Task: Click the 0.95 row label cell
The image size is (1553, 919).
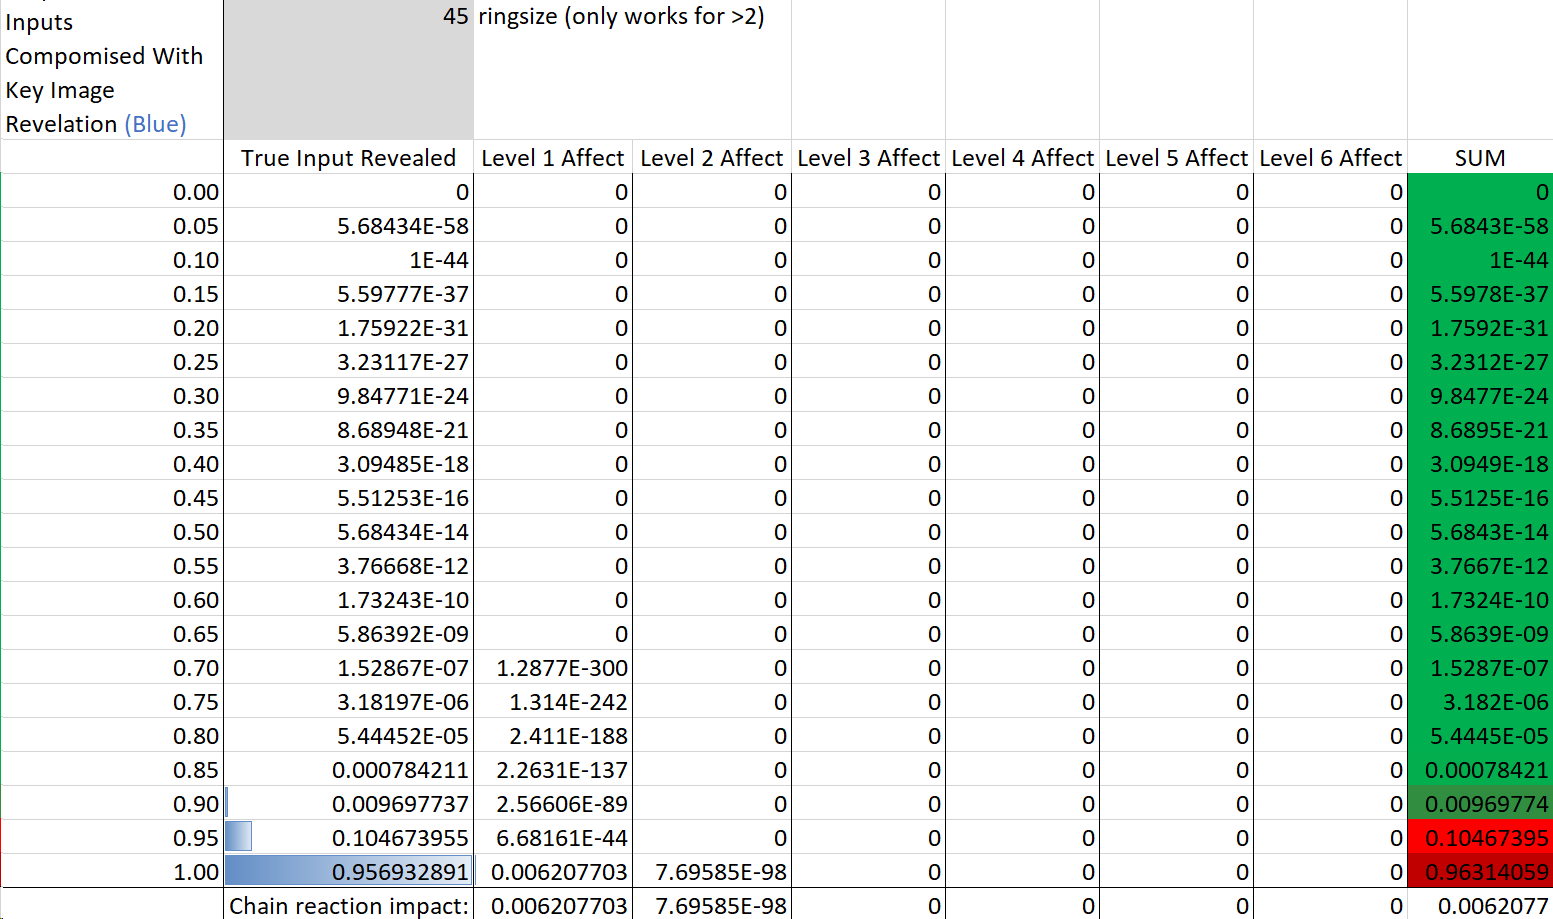Action: click(112, 837)
